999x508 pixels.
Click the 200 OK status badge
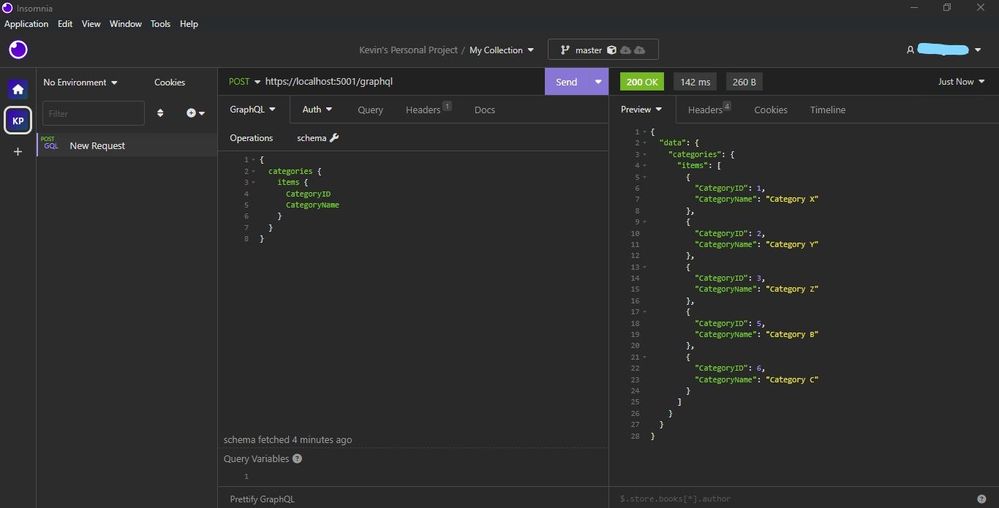click(642, 82)
